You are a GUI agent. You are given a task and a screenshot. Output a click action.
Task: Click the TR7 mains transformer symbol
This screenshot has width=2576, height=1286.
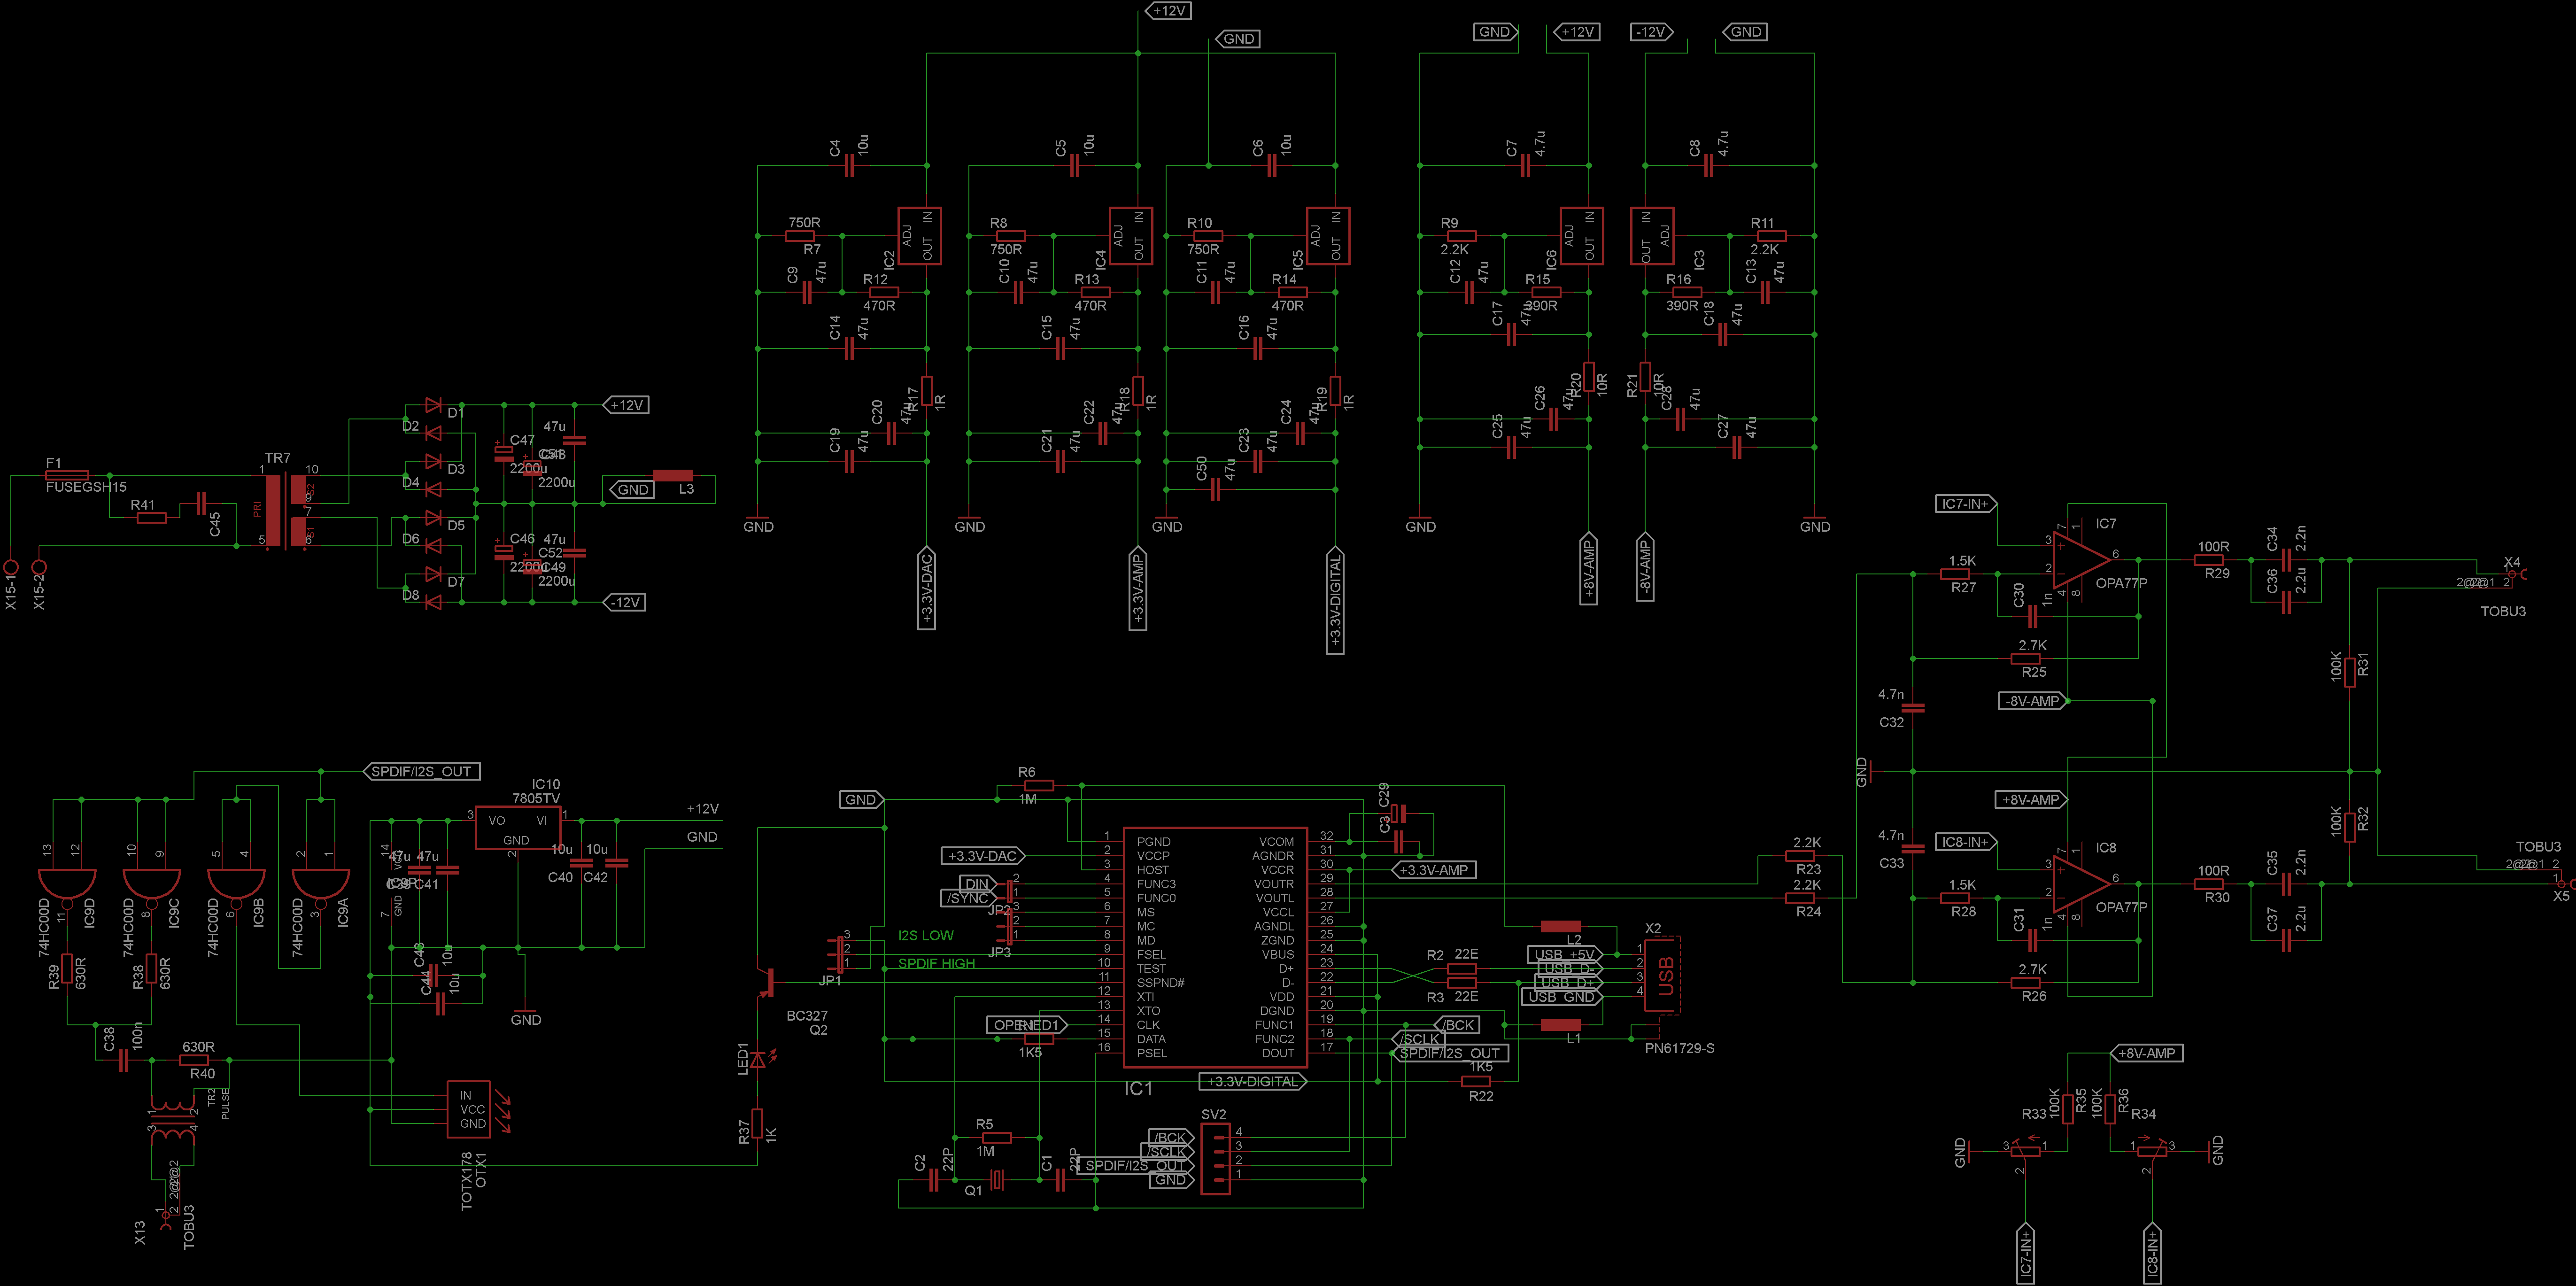[x=285, y=511]
